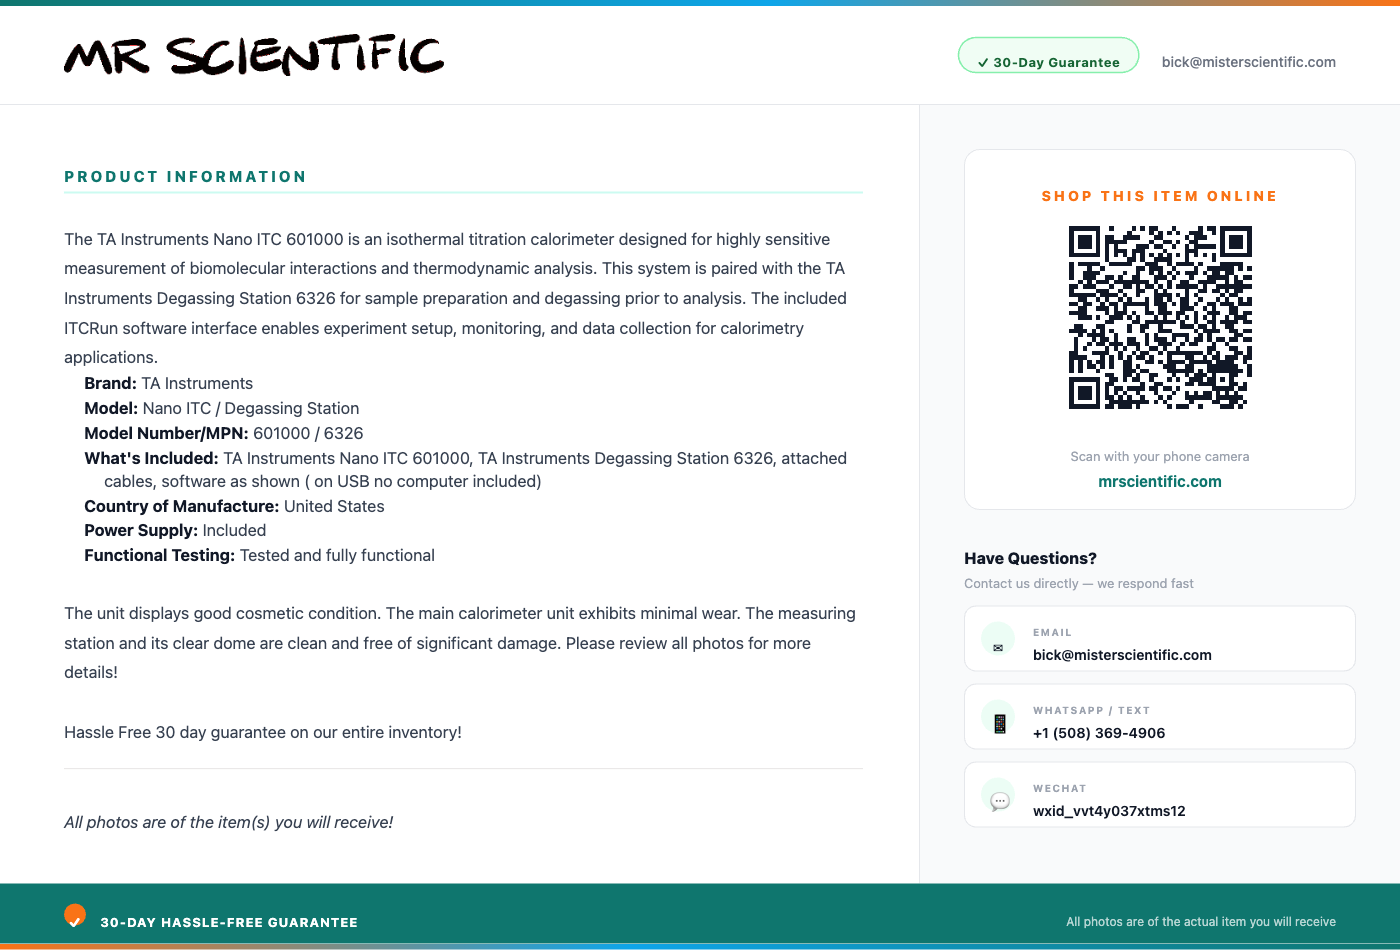This screenshot has width=1400, height=950.
Task: Click the orange guarantee check icon in footer
Action: point(75,916)
